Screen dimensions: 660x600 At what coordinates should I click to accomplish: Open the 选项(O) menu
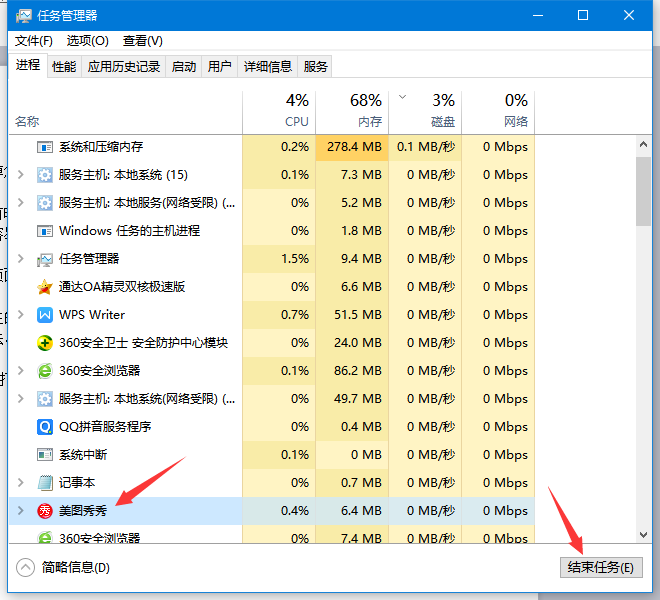click(x=88, y=41)
